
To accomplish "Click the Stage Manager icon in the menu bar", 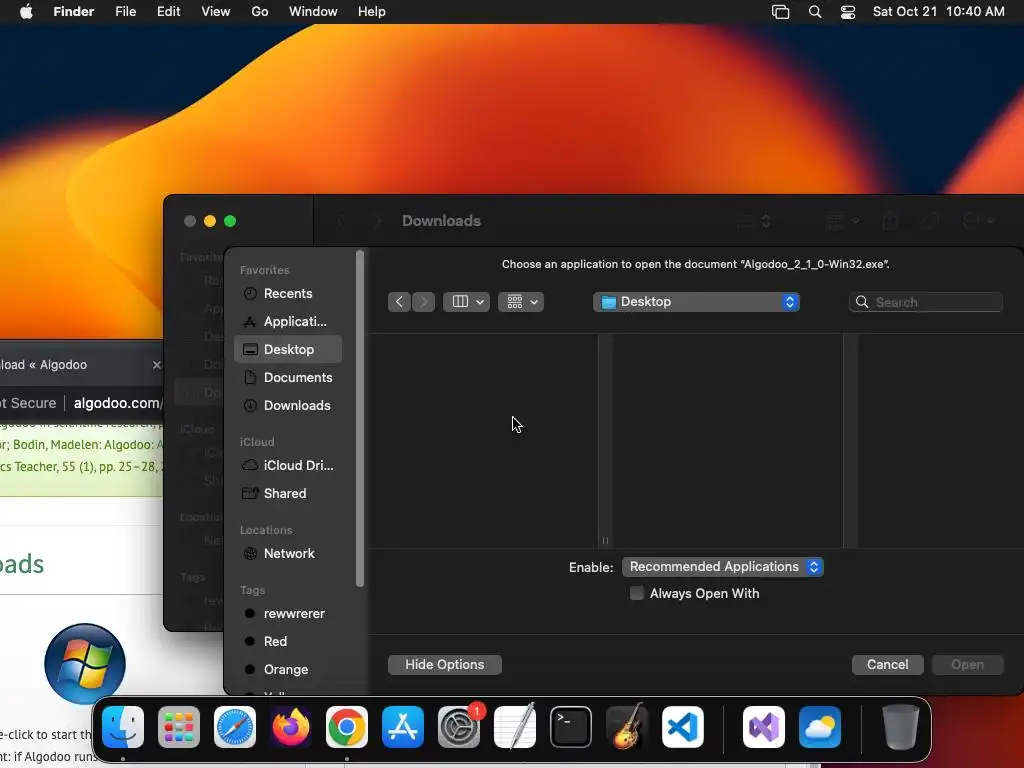I will pos(780,12).
